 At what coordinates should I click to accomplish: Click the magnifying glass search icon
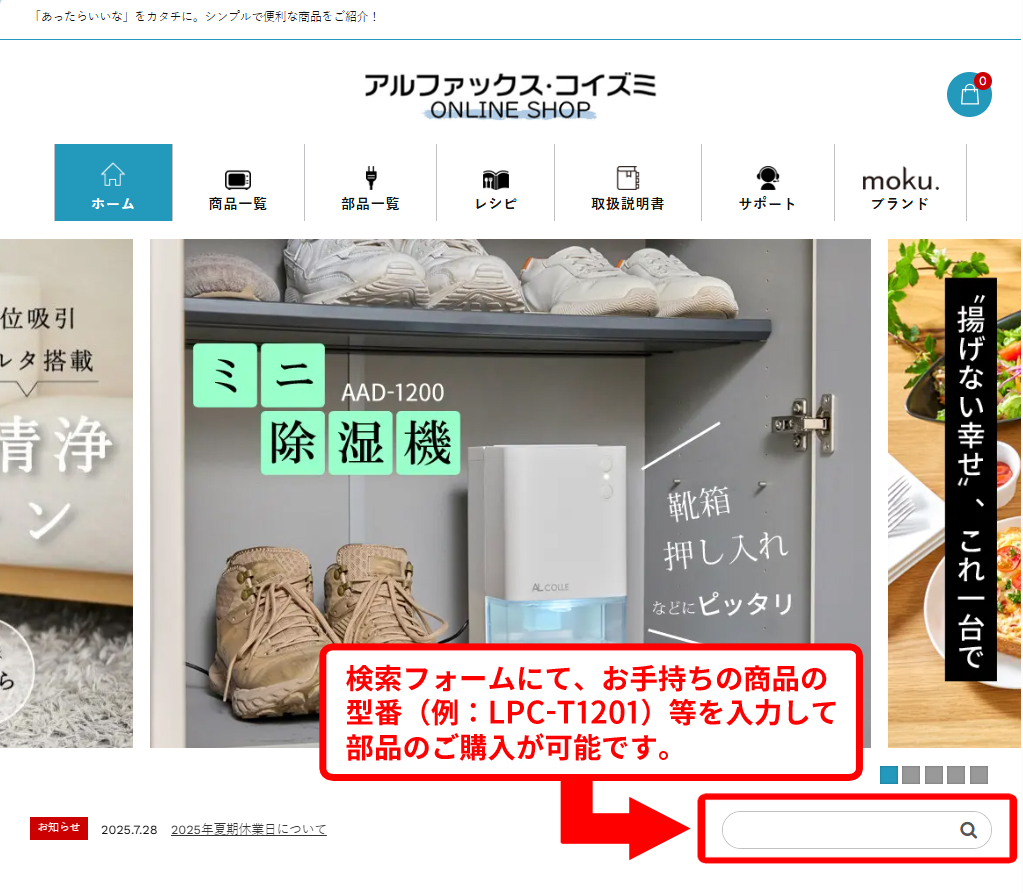(x=968, y=830)
